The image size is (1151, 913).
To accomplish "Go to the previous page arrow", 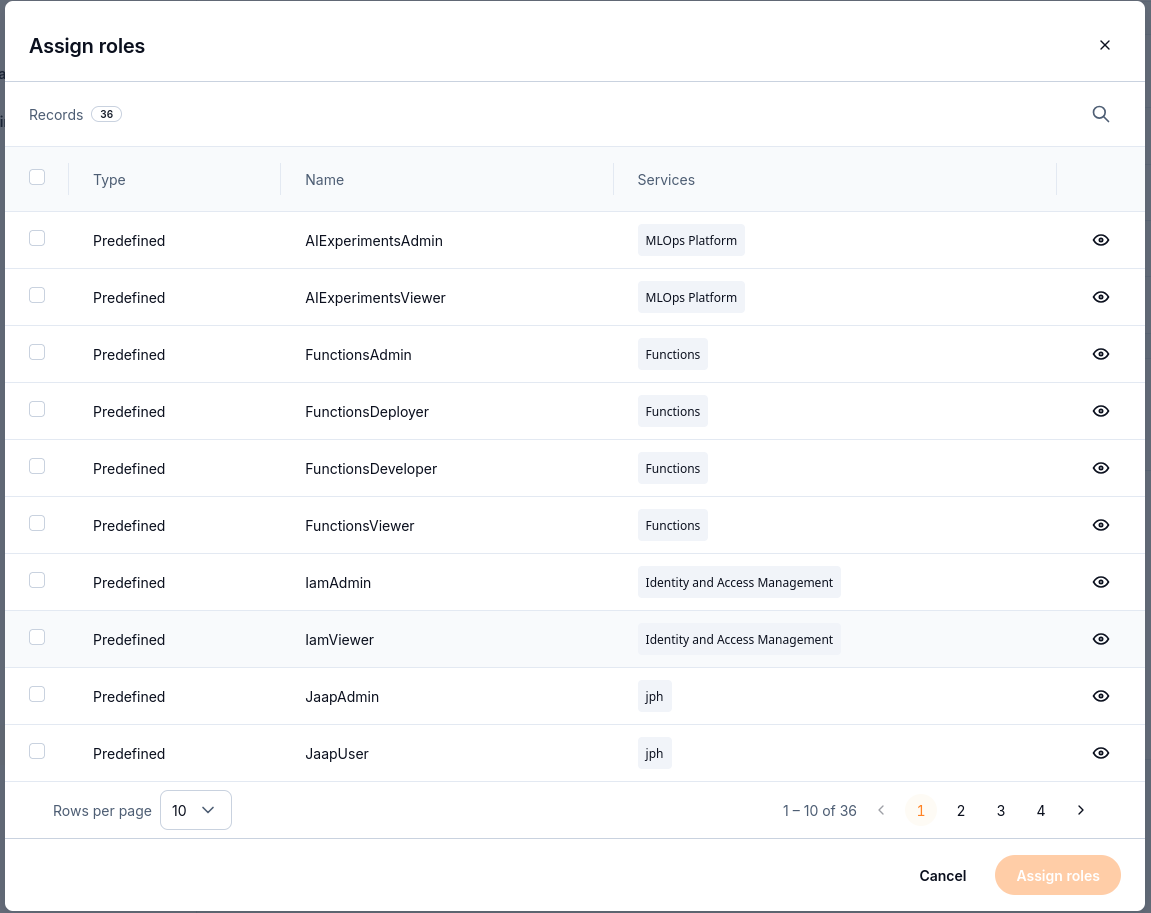I will 881,810.
